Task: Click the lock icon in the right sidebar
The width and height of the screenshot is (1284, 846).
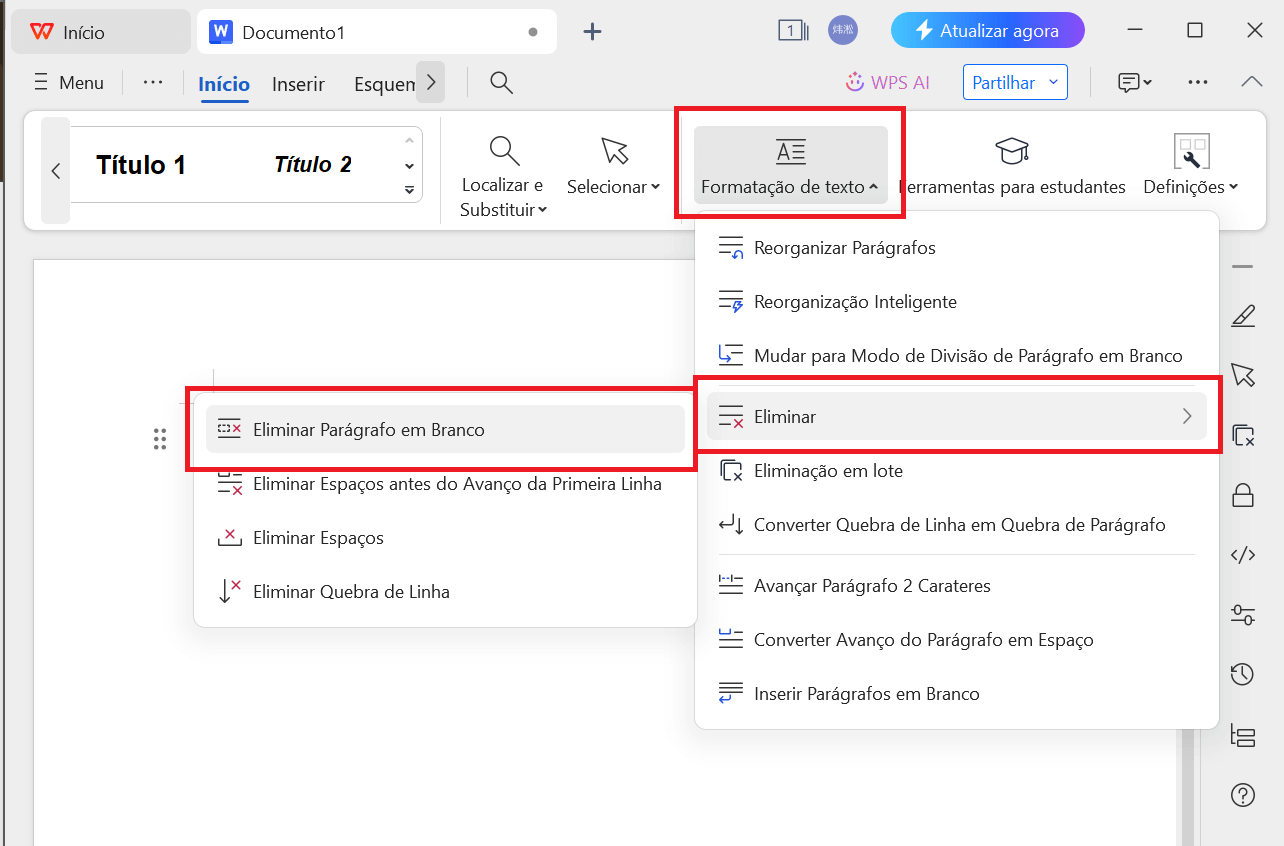Action: (1243, 495)
